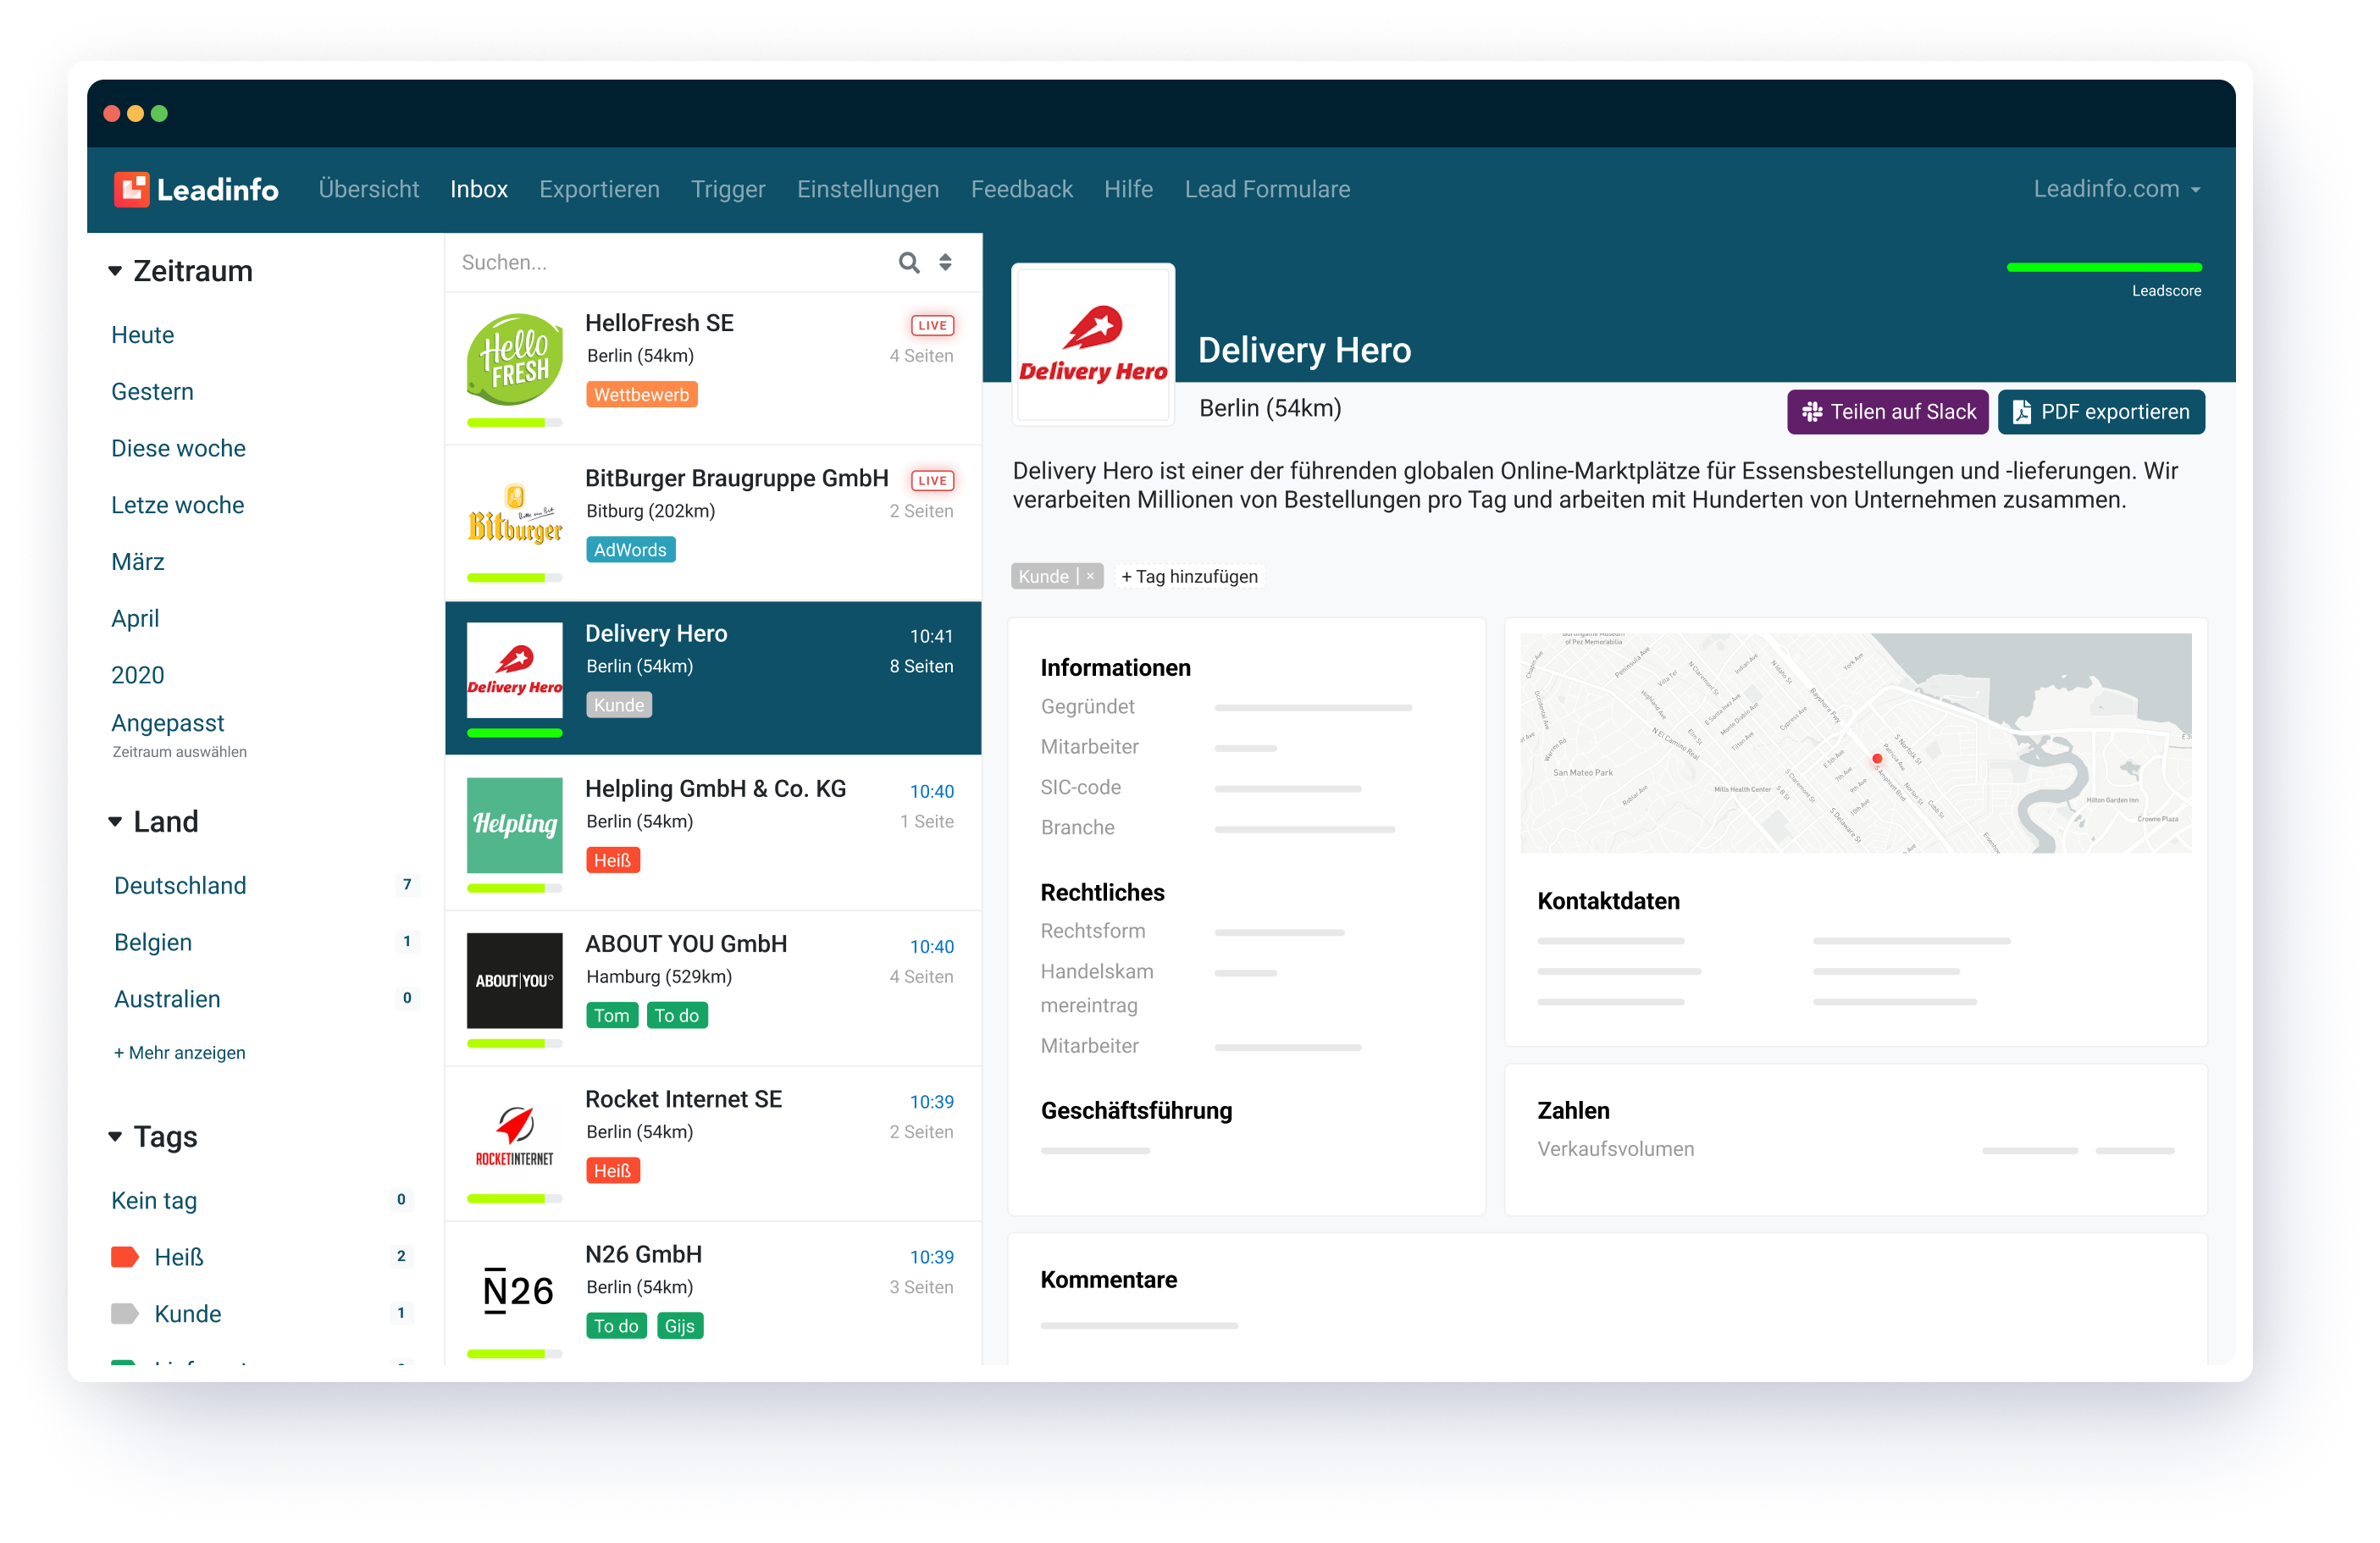Click the Leadinfo logo icon

[131, 189]
